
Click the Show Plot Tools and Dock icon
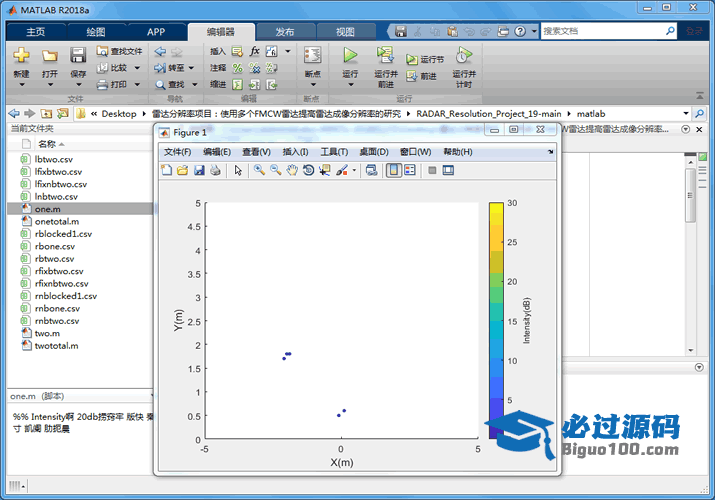(448, 170)
